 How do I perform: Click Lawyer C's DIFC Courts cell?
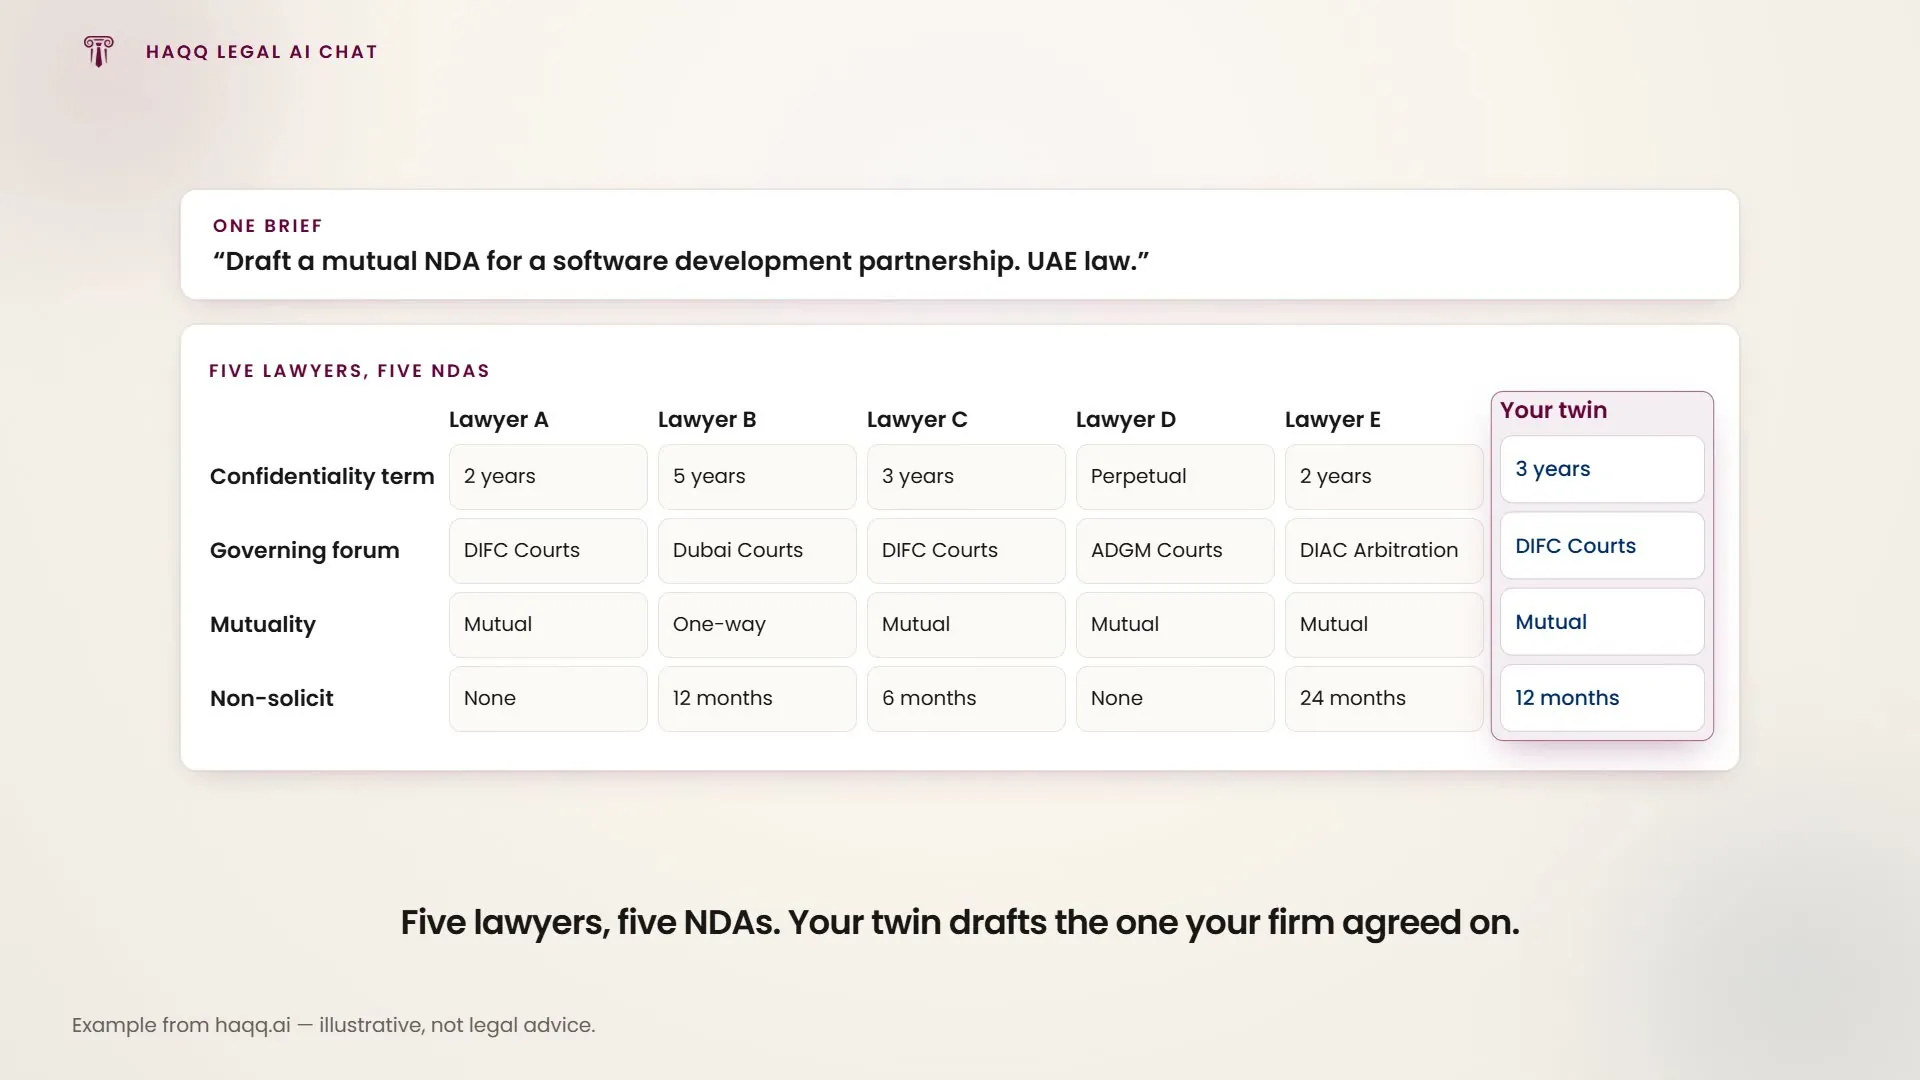tap(966, 551)
